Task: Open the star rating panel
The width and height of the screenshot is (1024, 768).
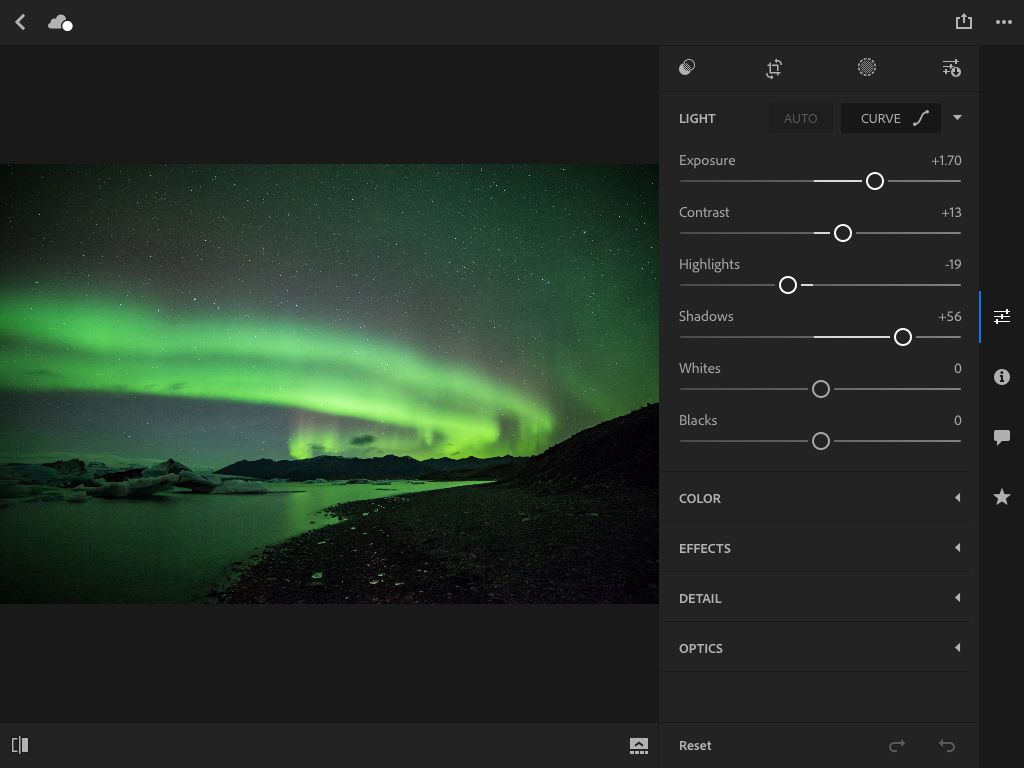Action: point(1001,496)
